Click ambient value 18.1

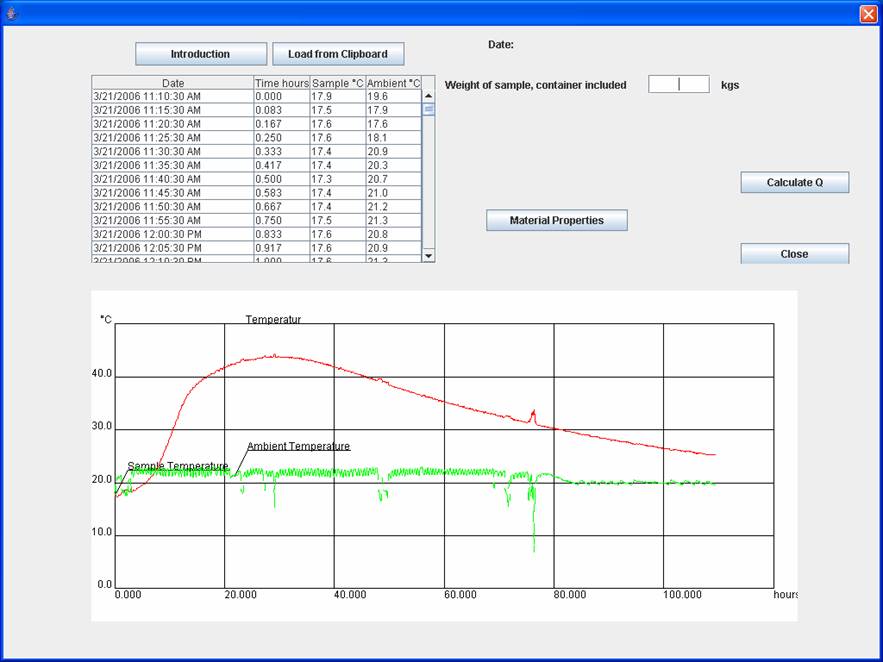pyautogui.click(x=393, y=137)
